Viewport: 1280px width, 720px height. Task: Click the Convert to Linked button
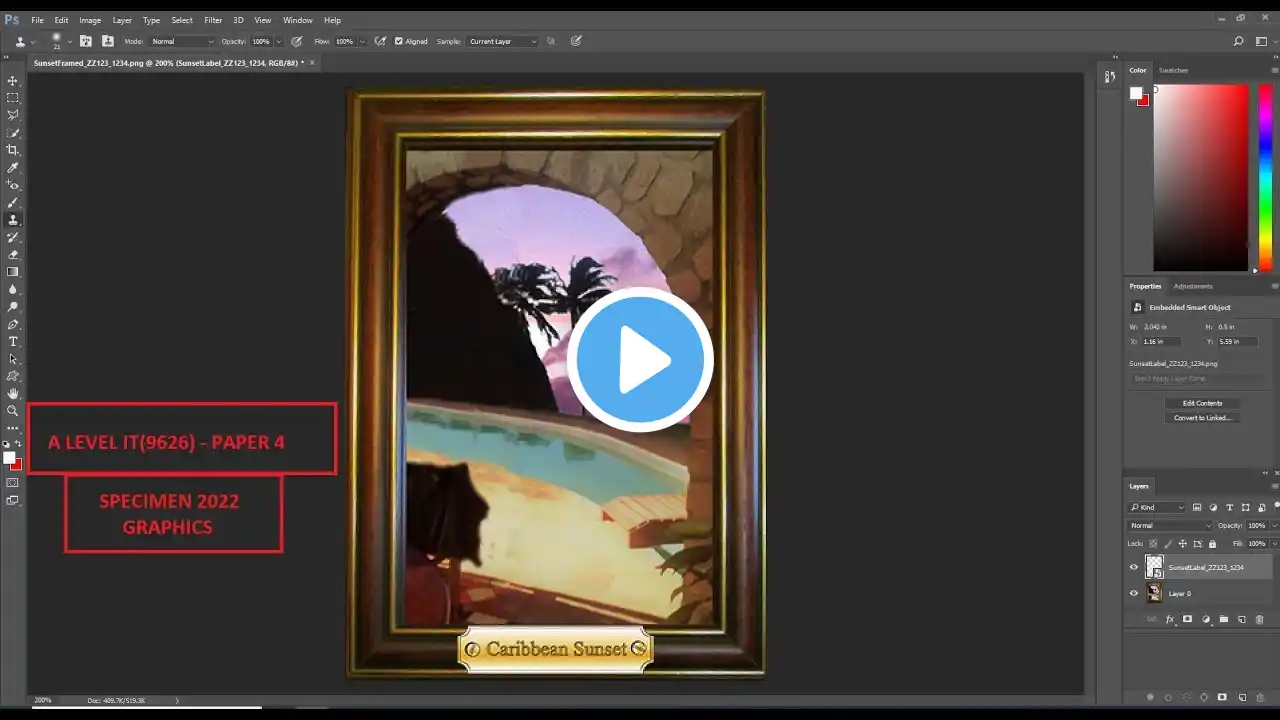[x=1202, y=417]
